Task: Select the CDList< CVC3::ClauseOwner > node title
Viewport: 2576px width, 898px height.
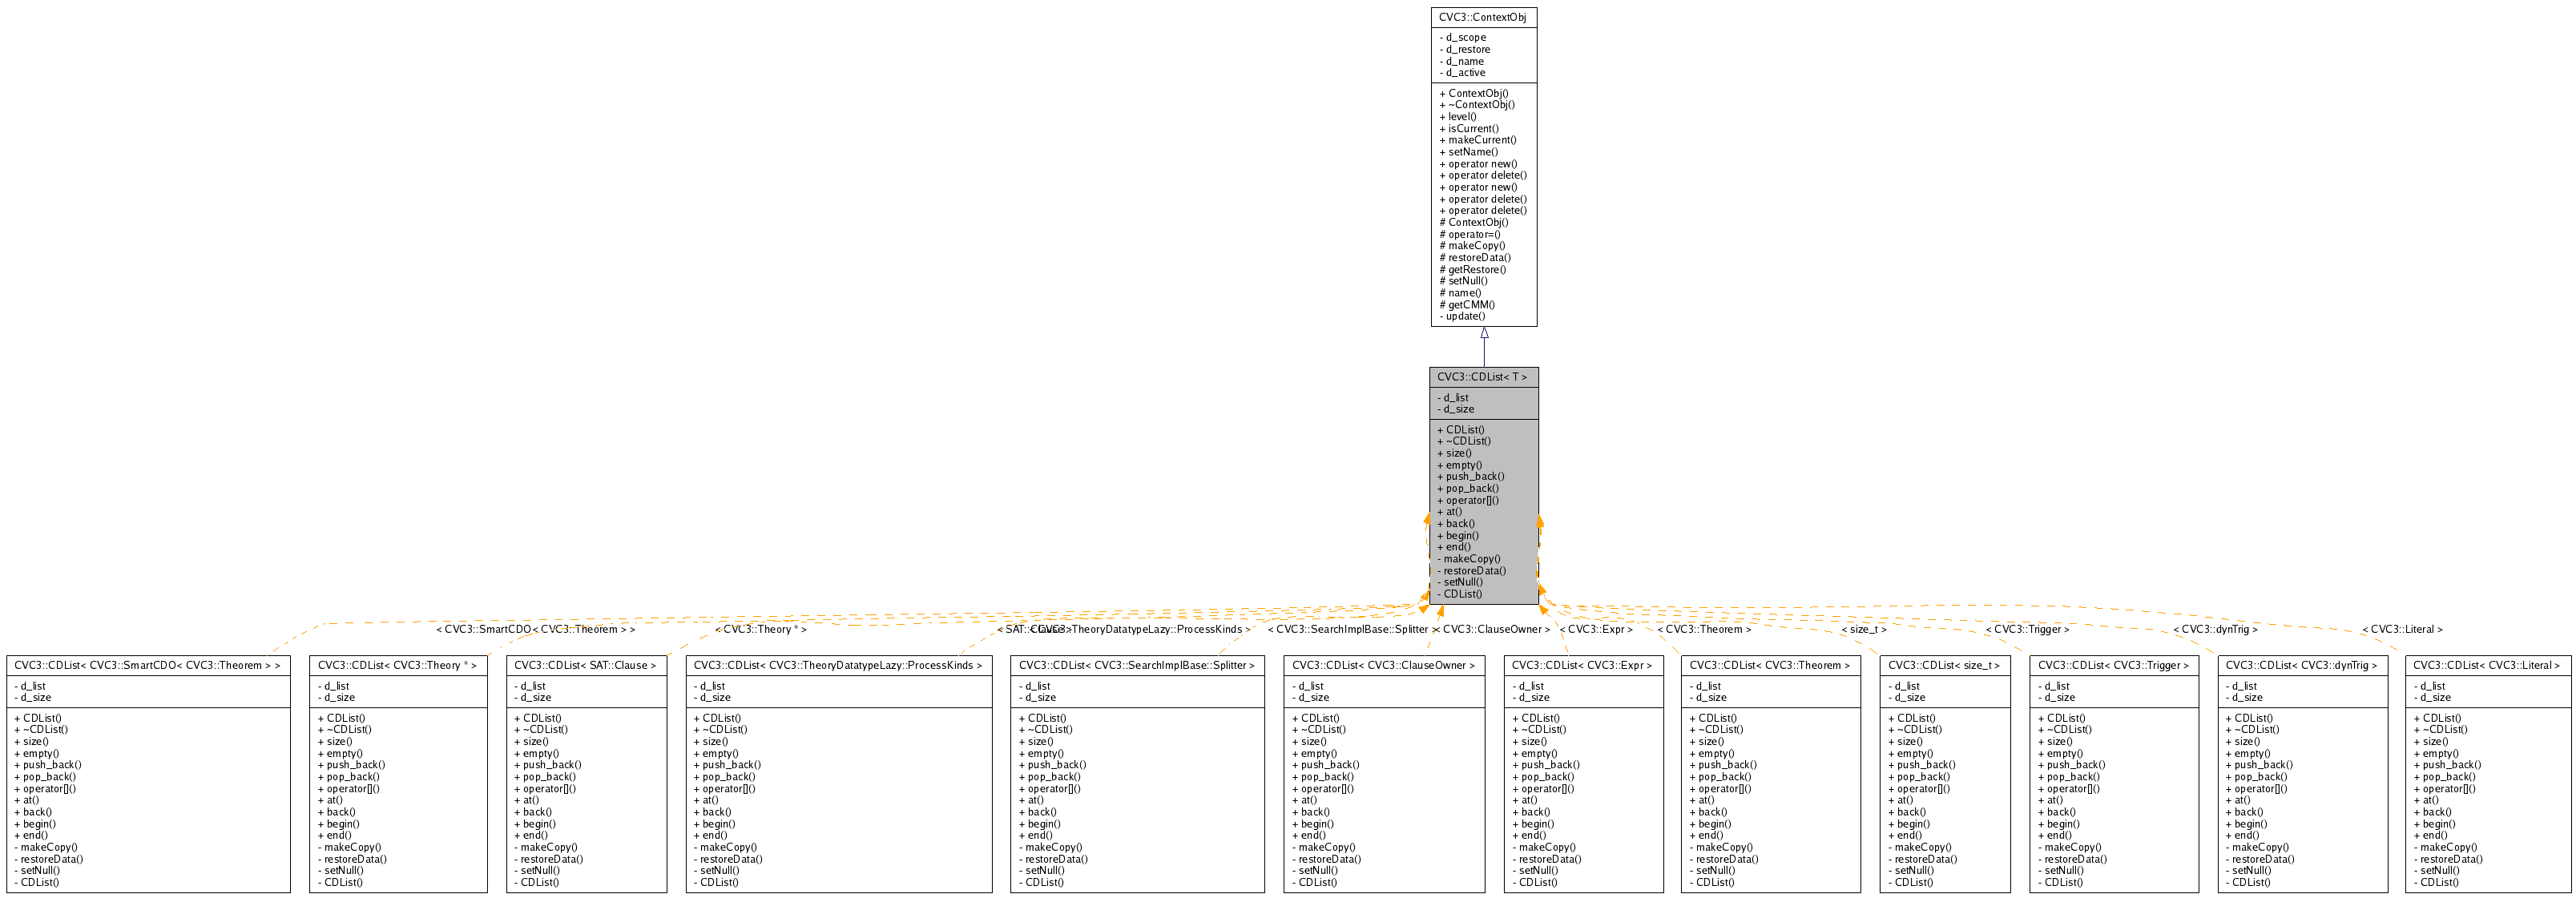Action: tap(1383, 665)
